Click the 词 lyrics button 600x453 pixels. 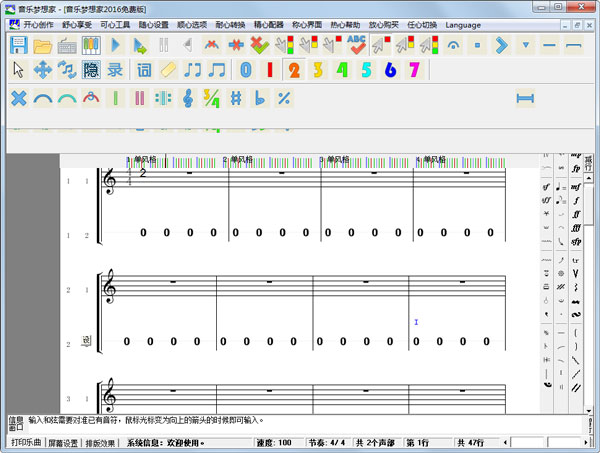[144, 70]
